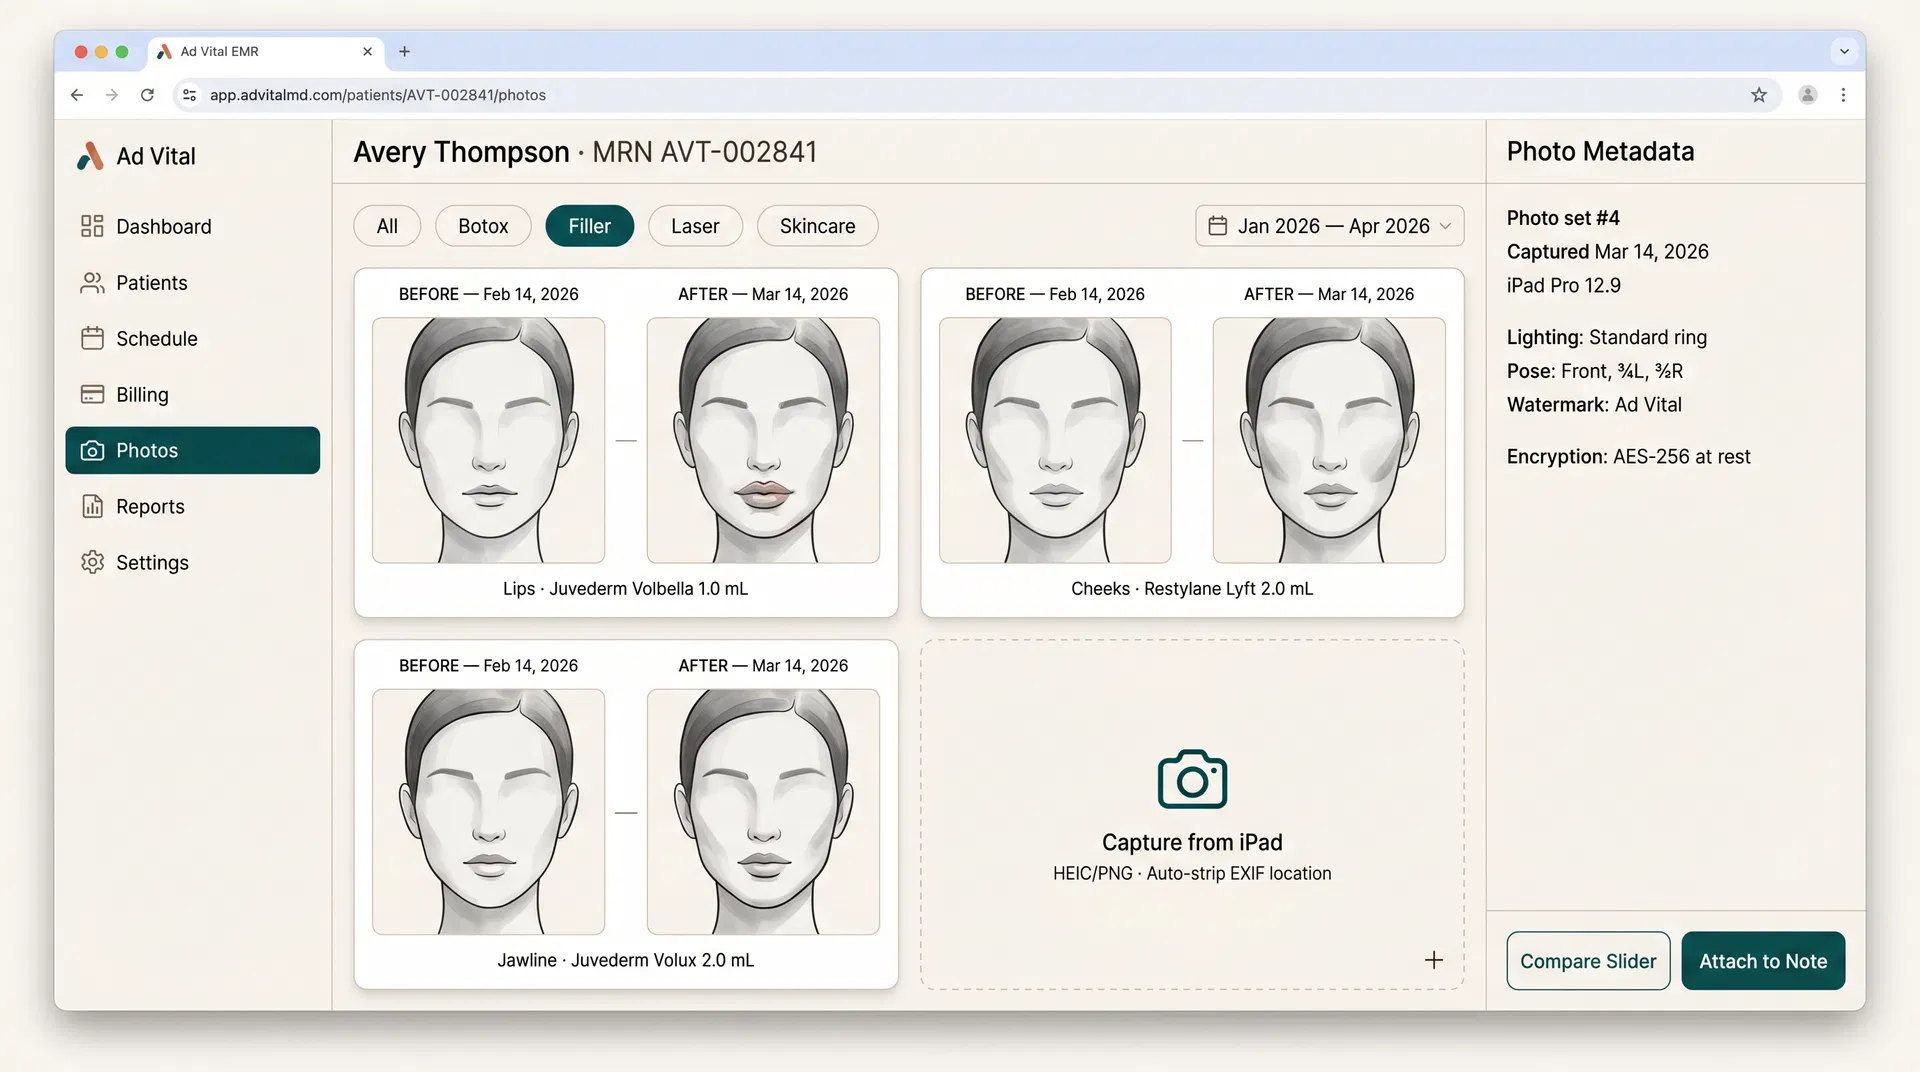Click the Schedule calendar icon
Screen dimensions: 1920x1072
click(x=92, y=338)
